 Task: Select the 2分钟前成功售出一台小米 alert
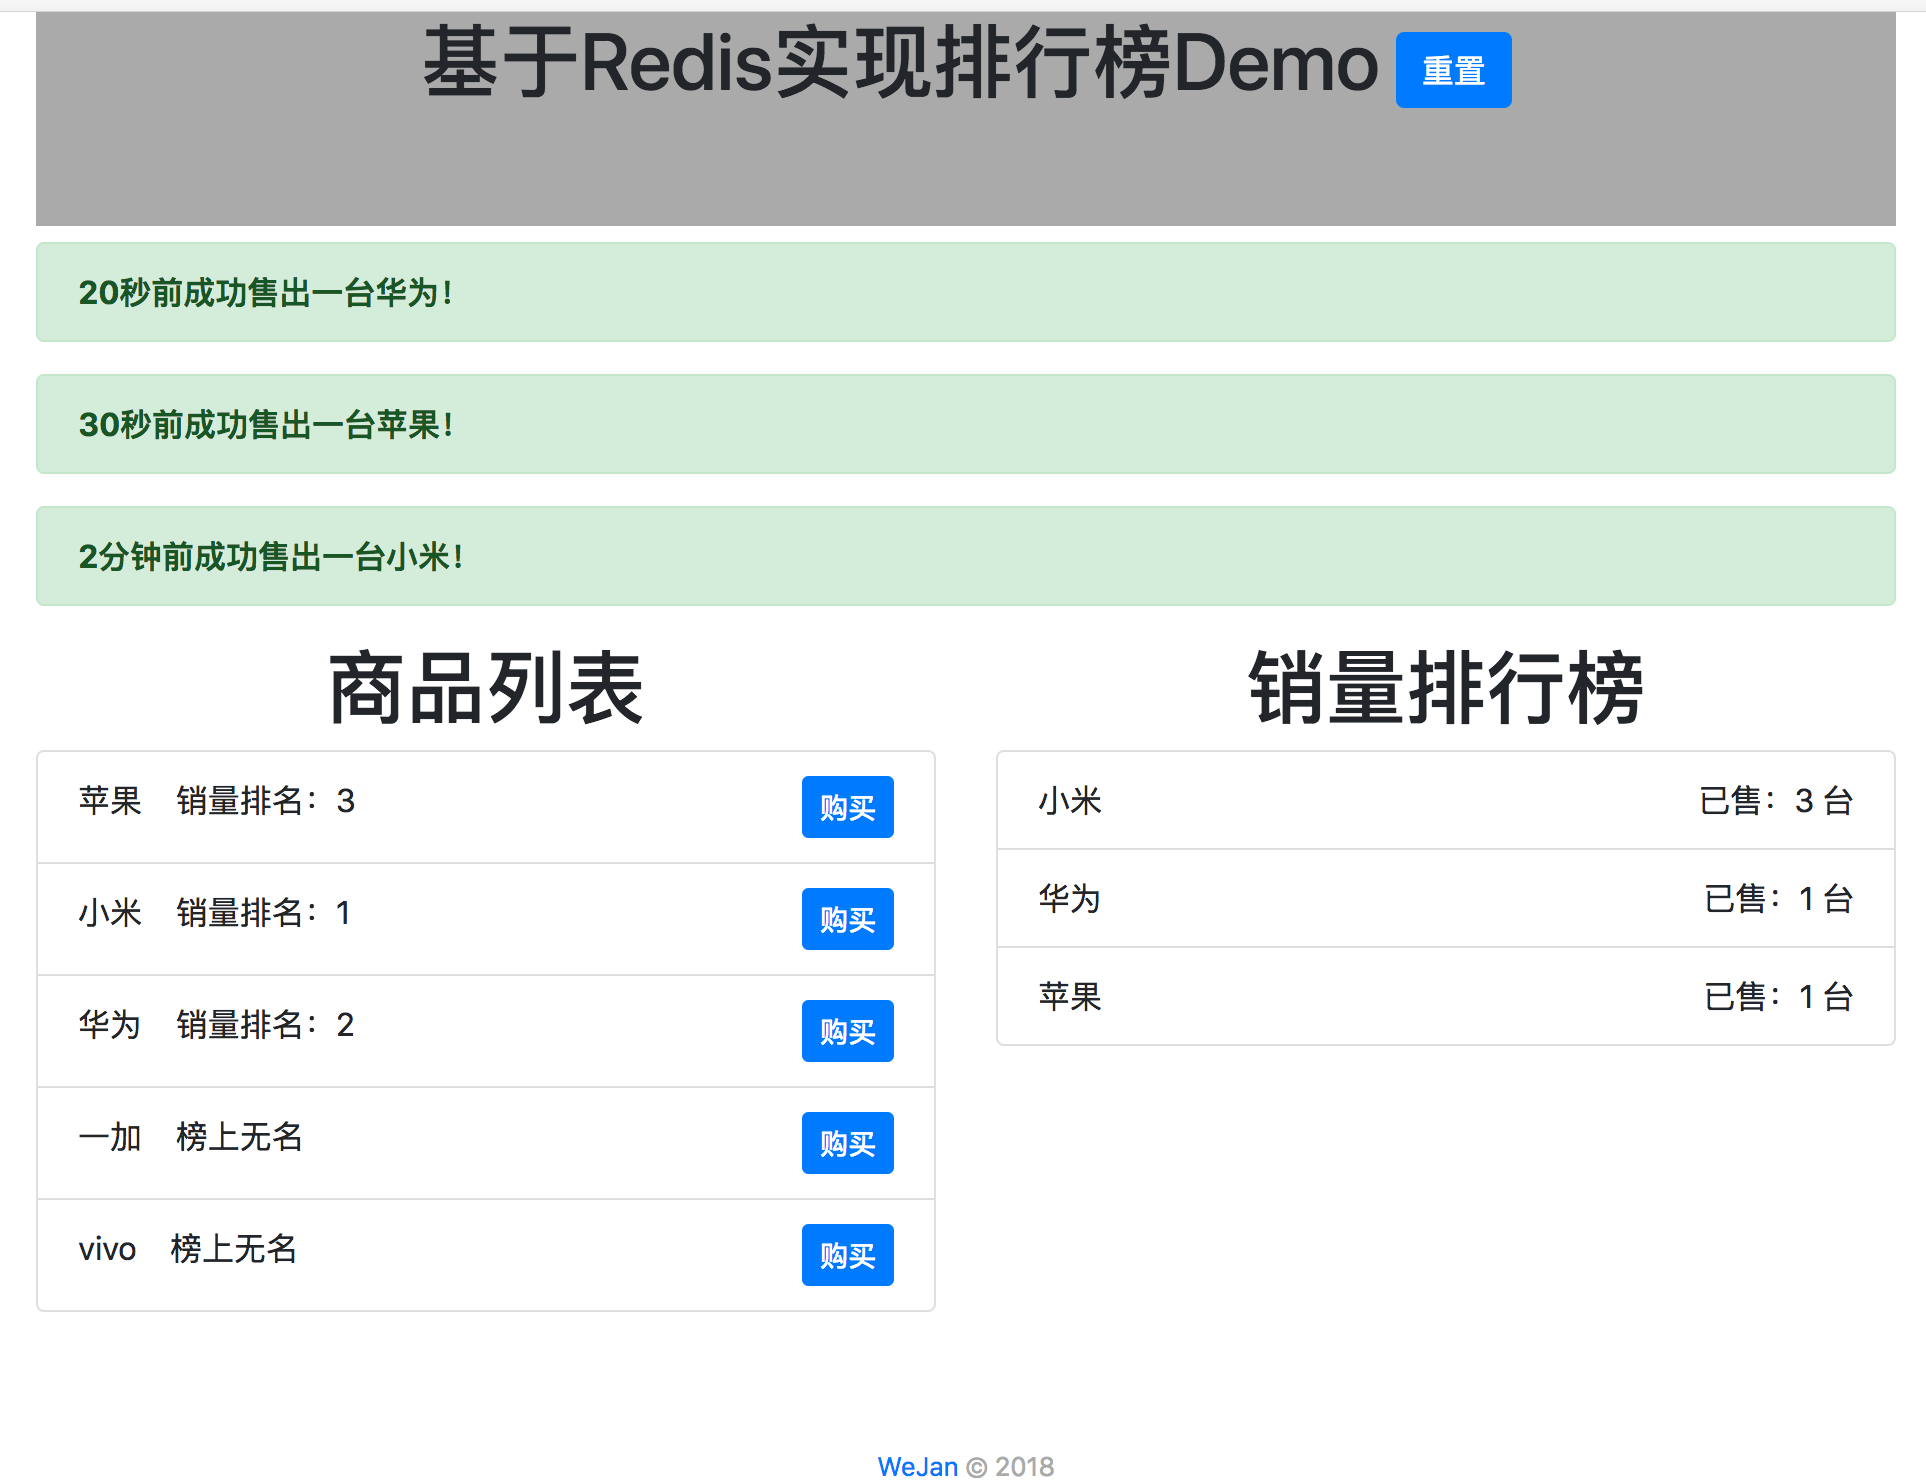965,556
